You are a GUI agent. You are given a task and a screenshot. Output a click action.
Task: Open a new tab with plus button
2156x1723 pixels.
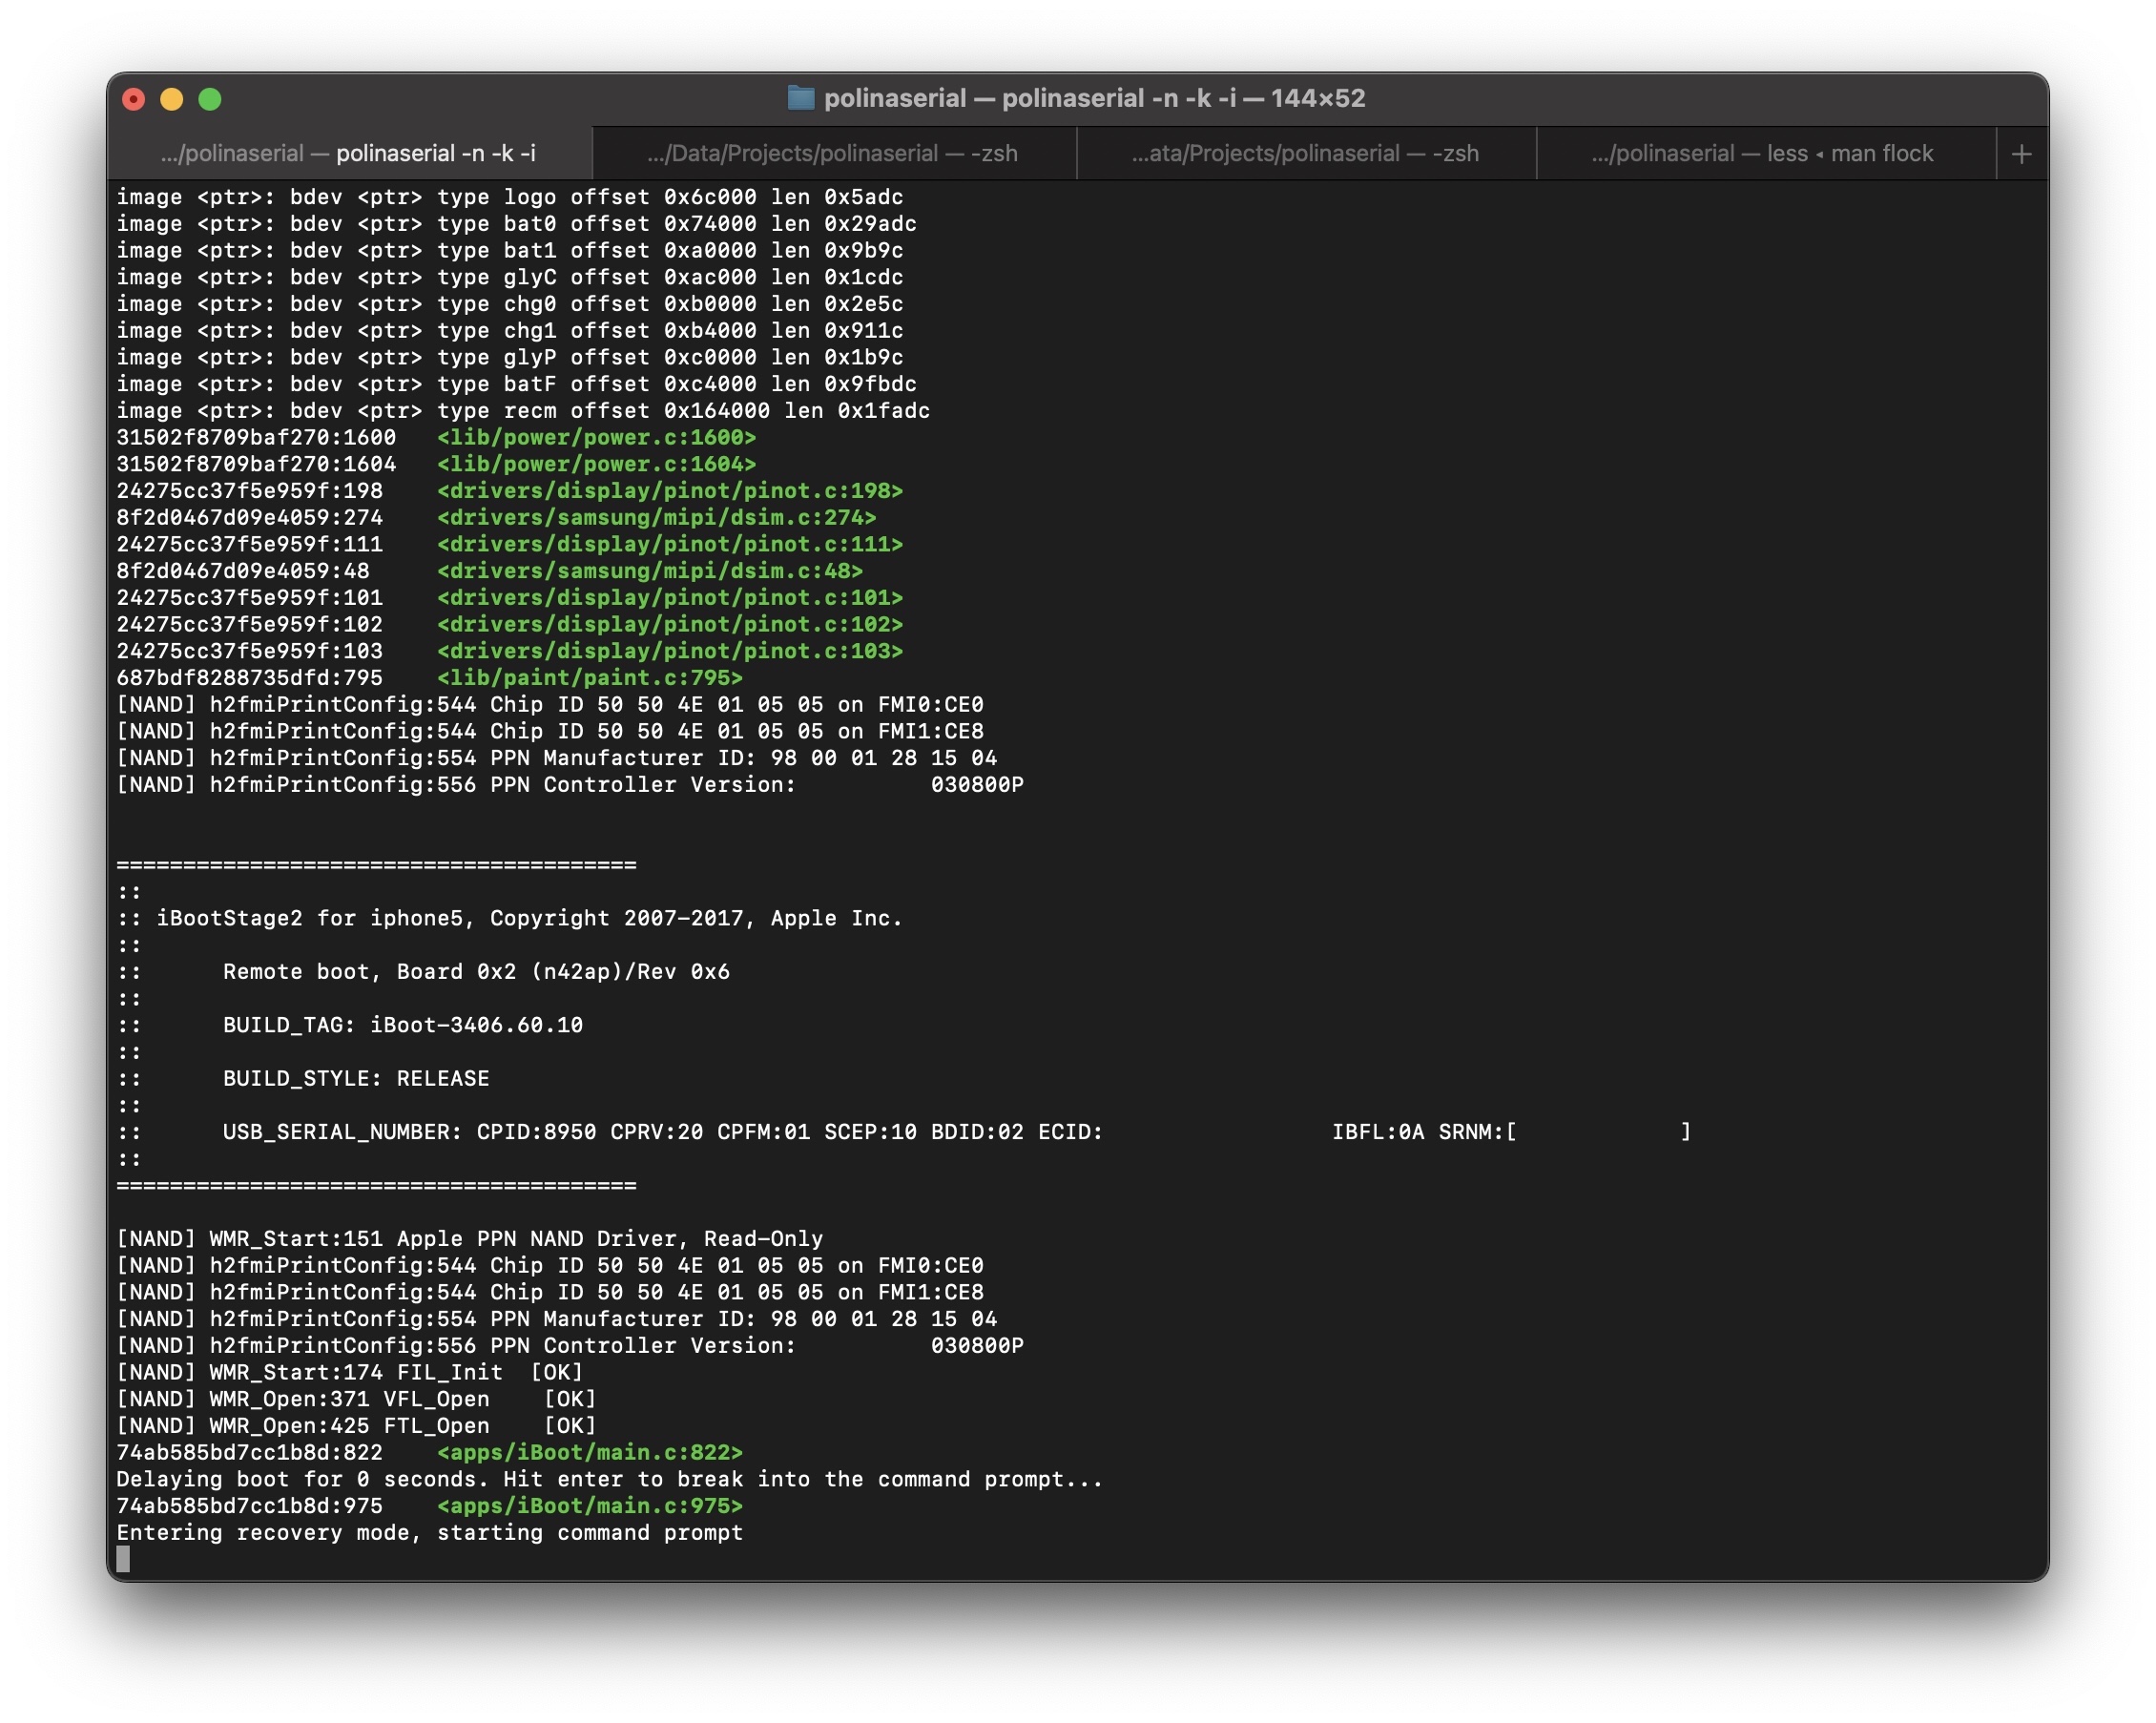[2021, 154]
